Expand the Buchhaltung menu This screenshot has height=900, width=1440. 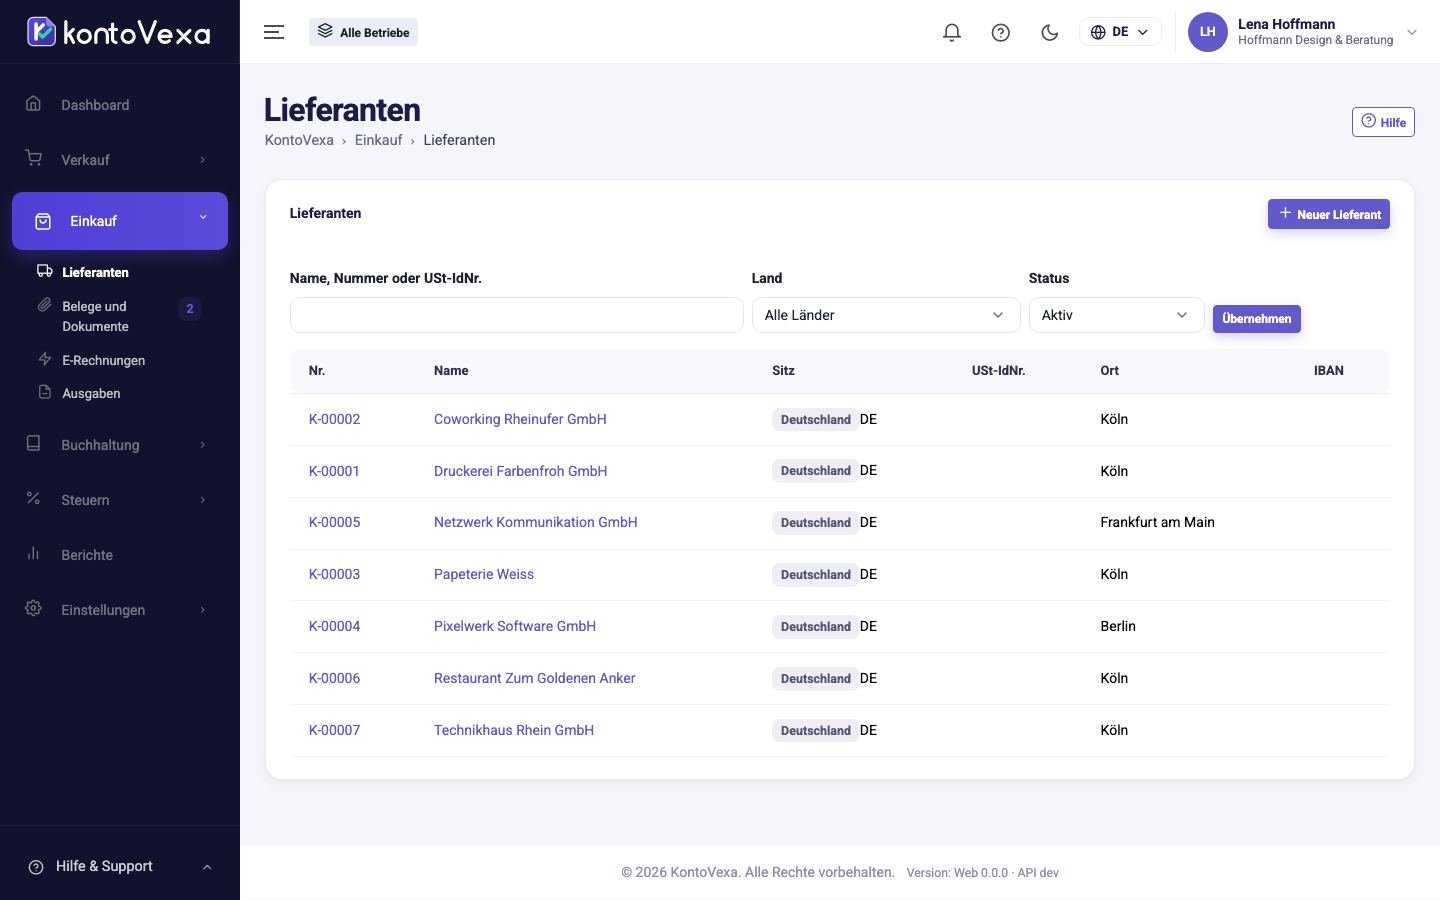pos(120,445)
